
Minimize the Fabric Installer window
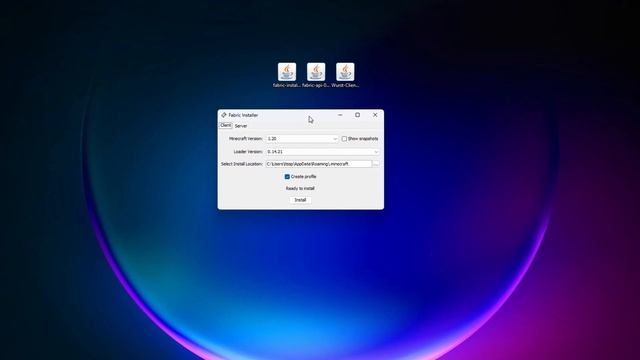pos(340,115)
